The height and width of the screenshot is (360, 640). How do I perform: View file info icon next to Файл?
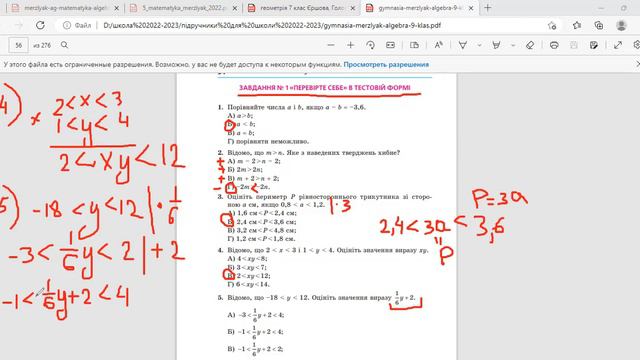(67, 25)
